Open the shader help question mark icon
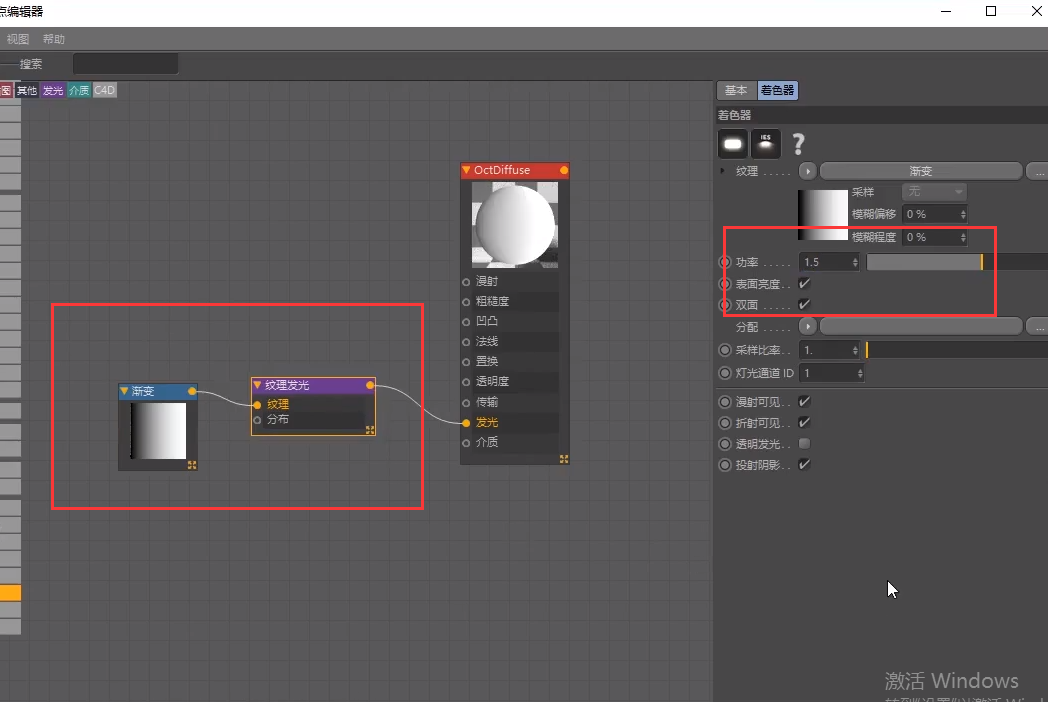 click(798, 144)
